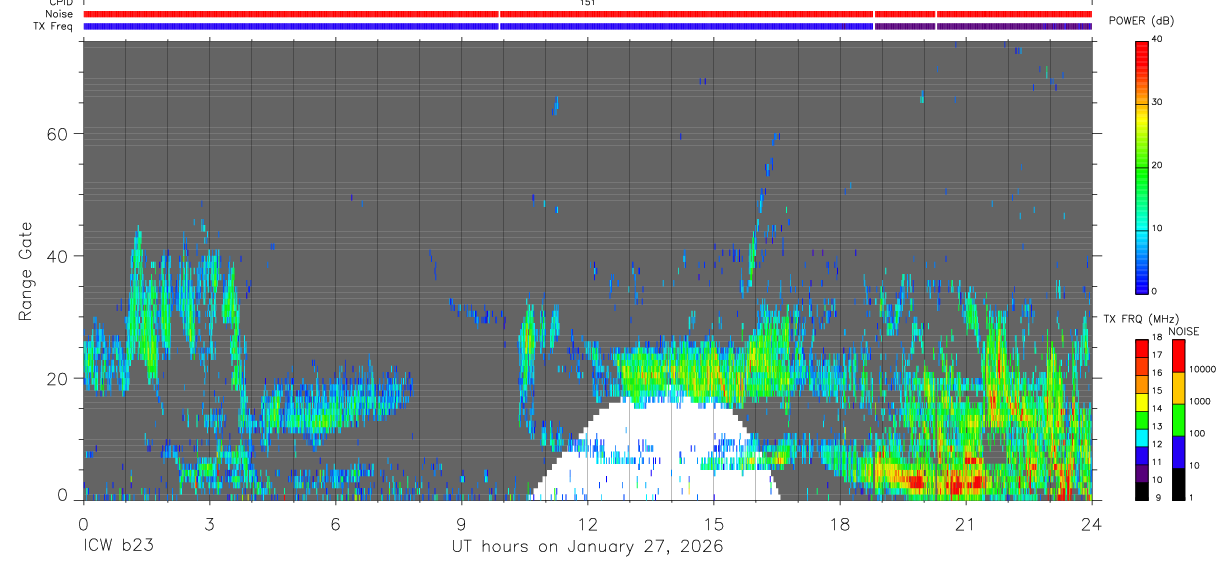Viewport: 1228px width, 567px height.
Task: Click the "15" tick on the UT hours axis
Action: pos(714,523)
